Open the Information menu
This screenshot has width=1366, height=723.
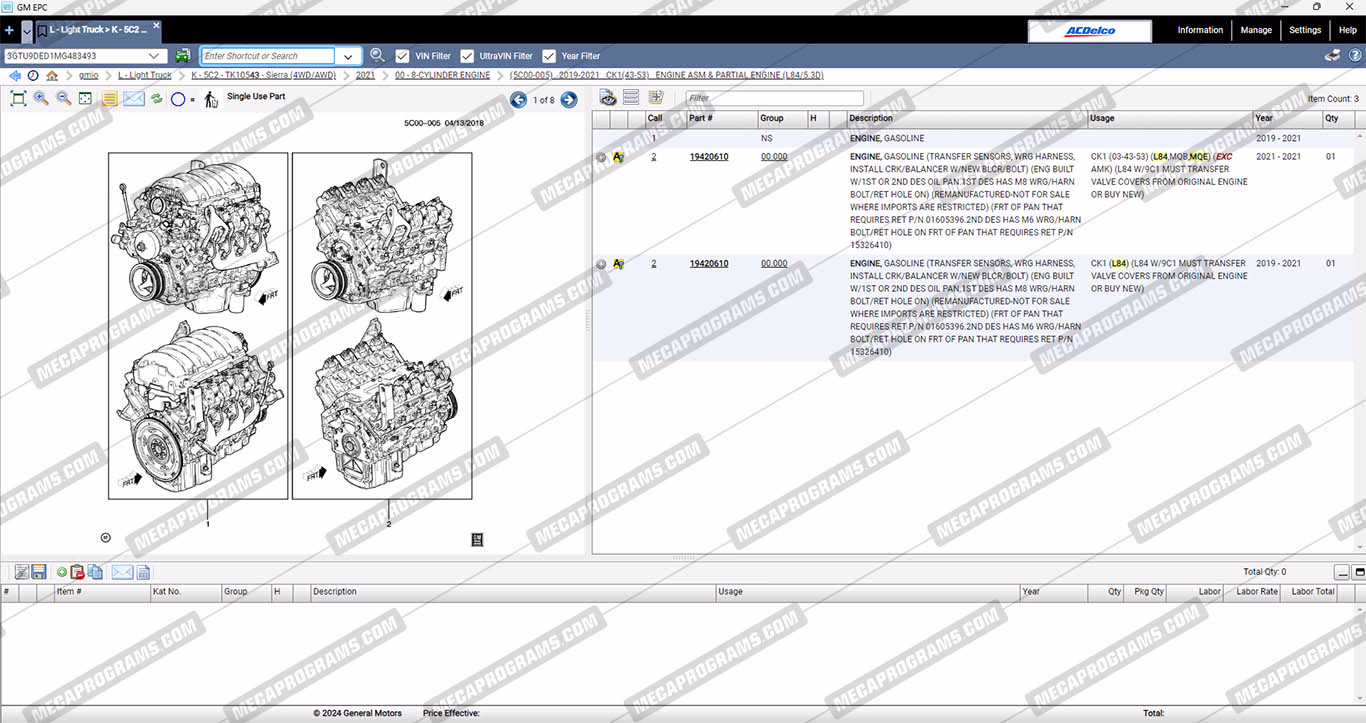coord(1199,30)
